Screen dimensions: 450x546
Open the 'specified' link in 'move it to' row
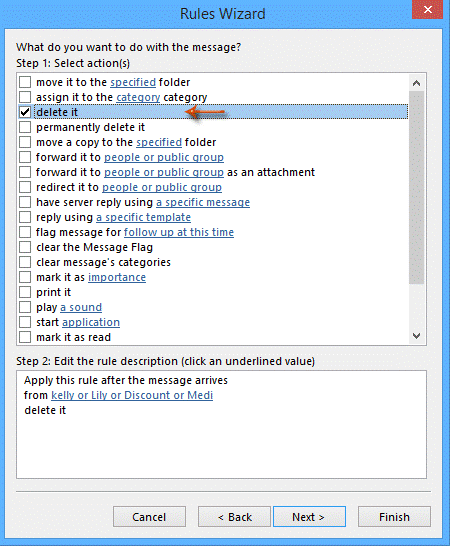[133, 83]
